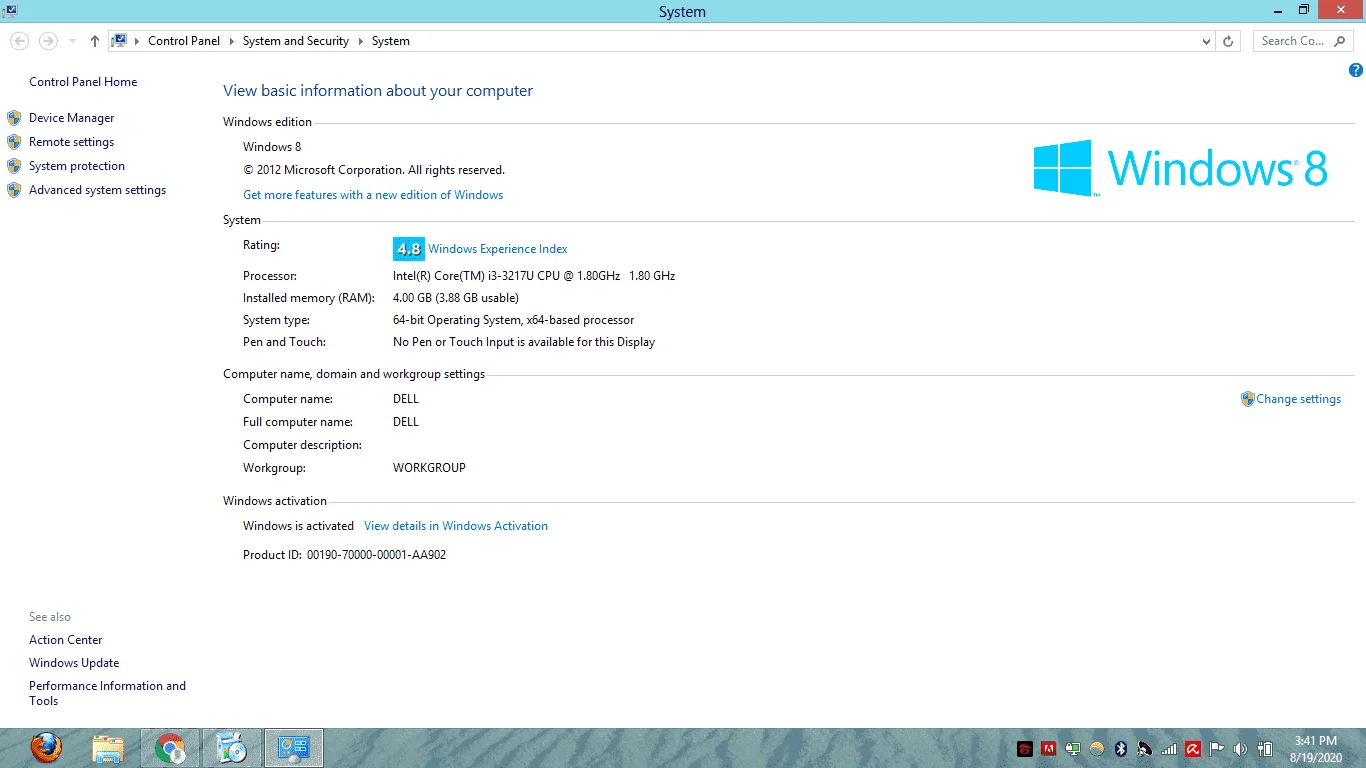
Task: Go up one level with Up arrow
Action: point(95,41)
